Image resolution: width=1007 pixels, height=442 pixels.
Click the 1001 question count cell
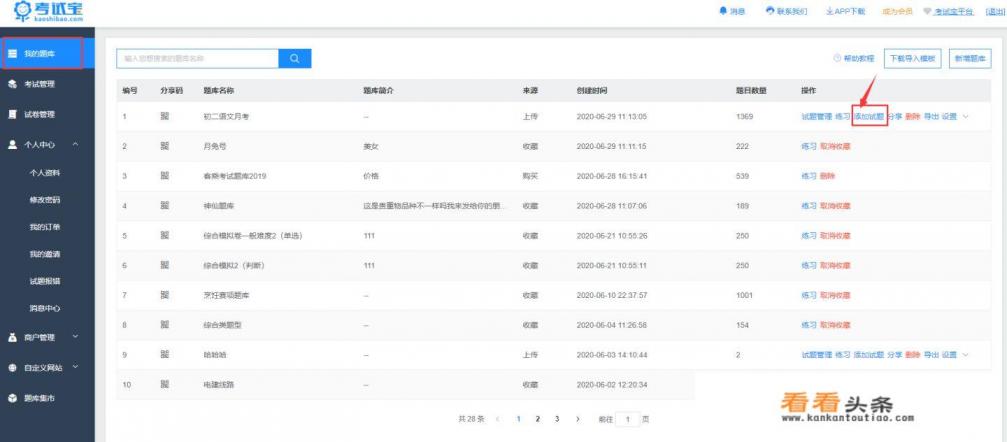[x=744, y=296]
